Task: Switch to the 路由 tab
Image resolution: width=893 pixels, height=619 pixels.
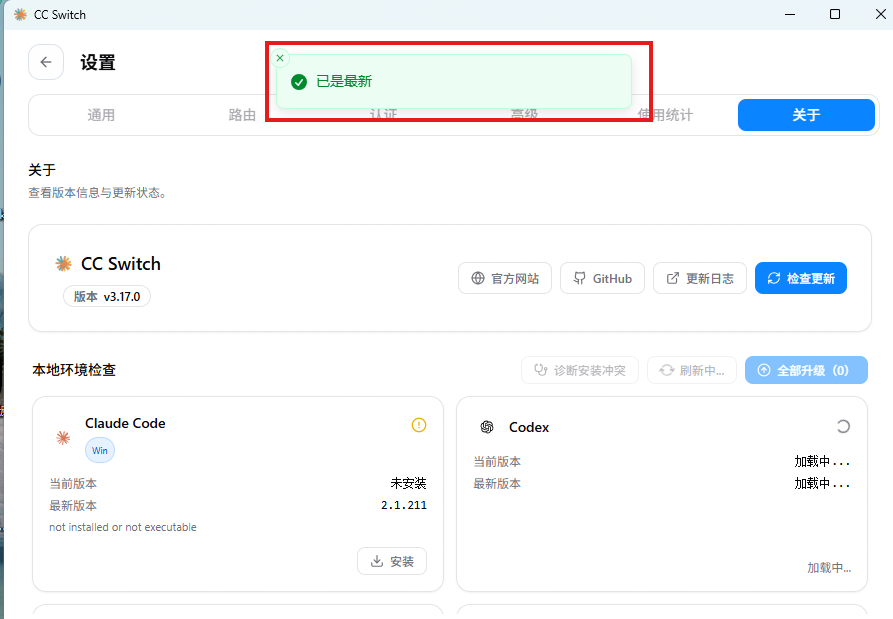Action: 242,115
